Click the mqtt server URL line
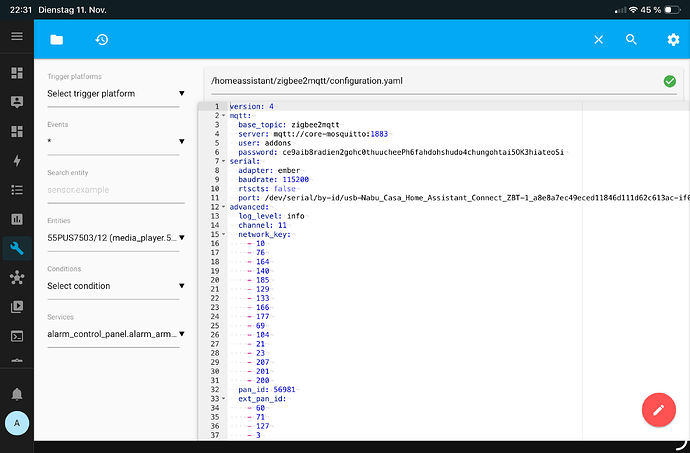Image resolution: width=690 pixels, height=453 pixels. 313,134
